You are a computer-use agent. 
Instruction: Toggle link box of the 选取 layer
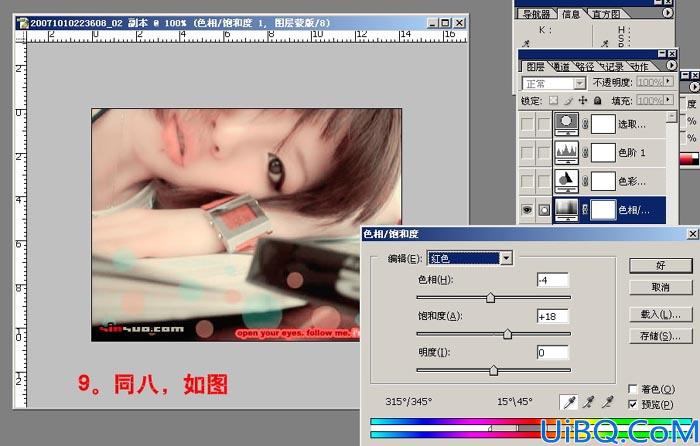tap(544, 124)
